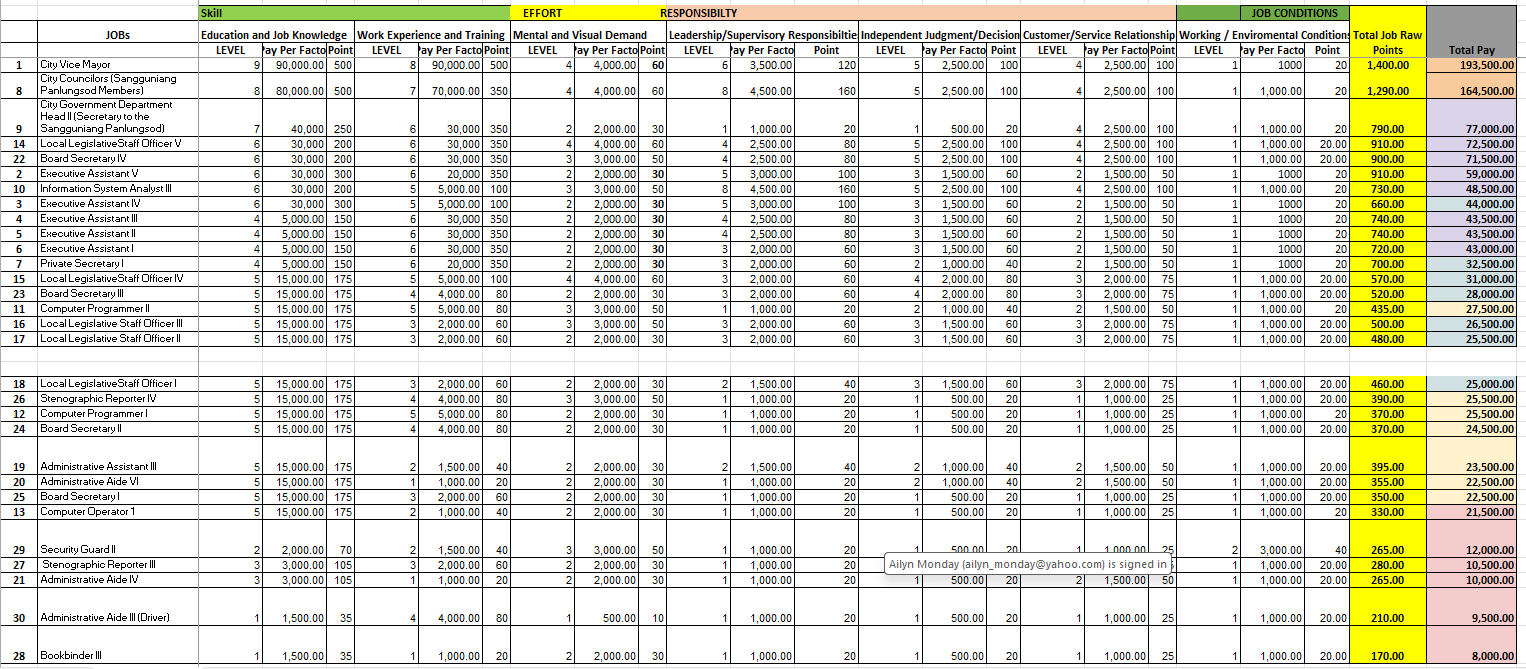Select the 'Board Secretary IV' cell

pyautogui.click(x=117, y=159)
